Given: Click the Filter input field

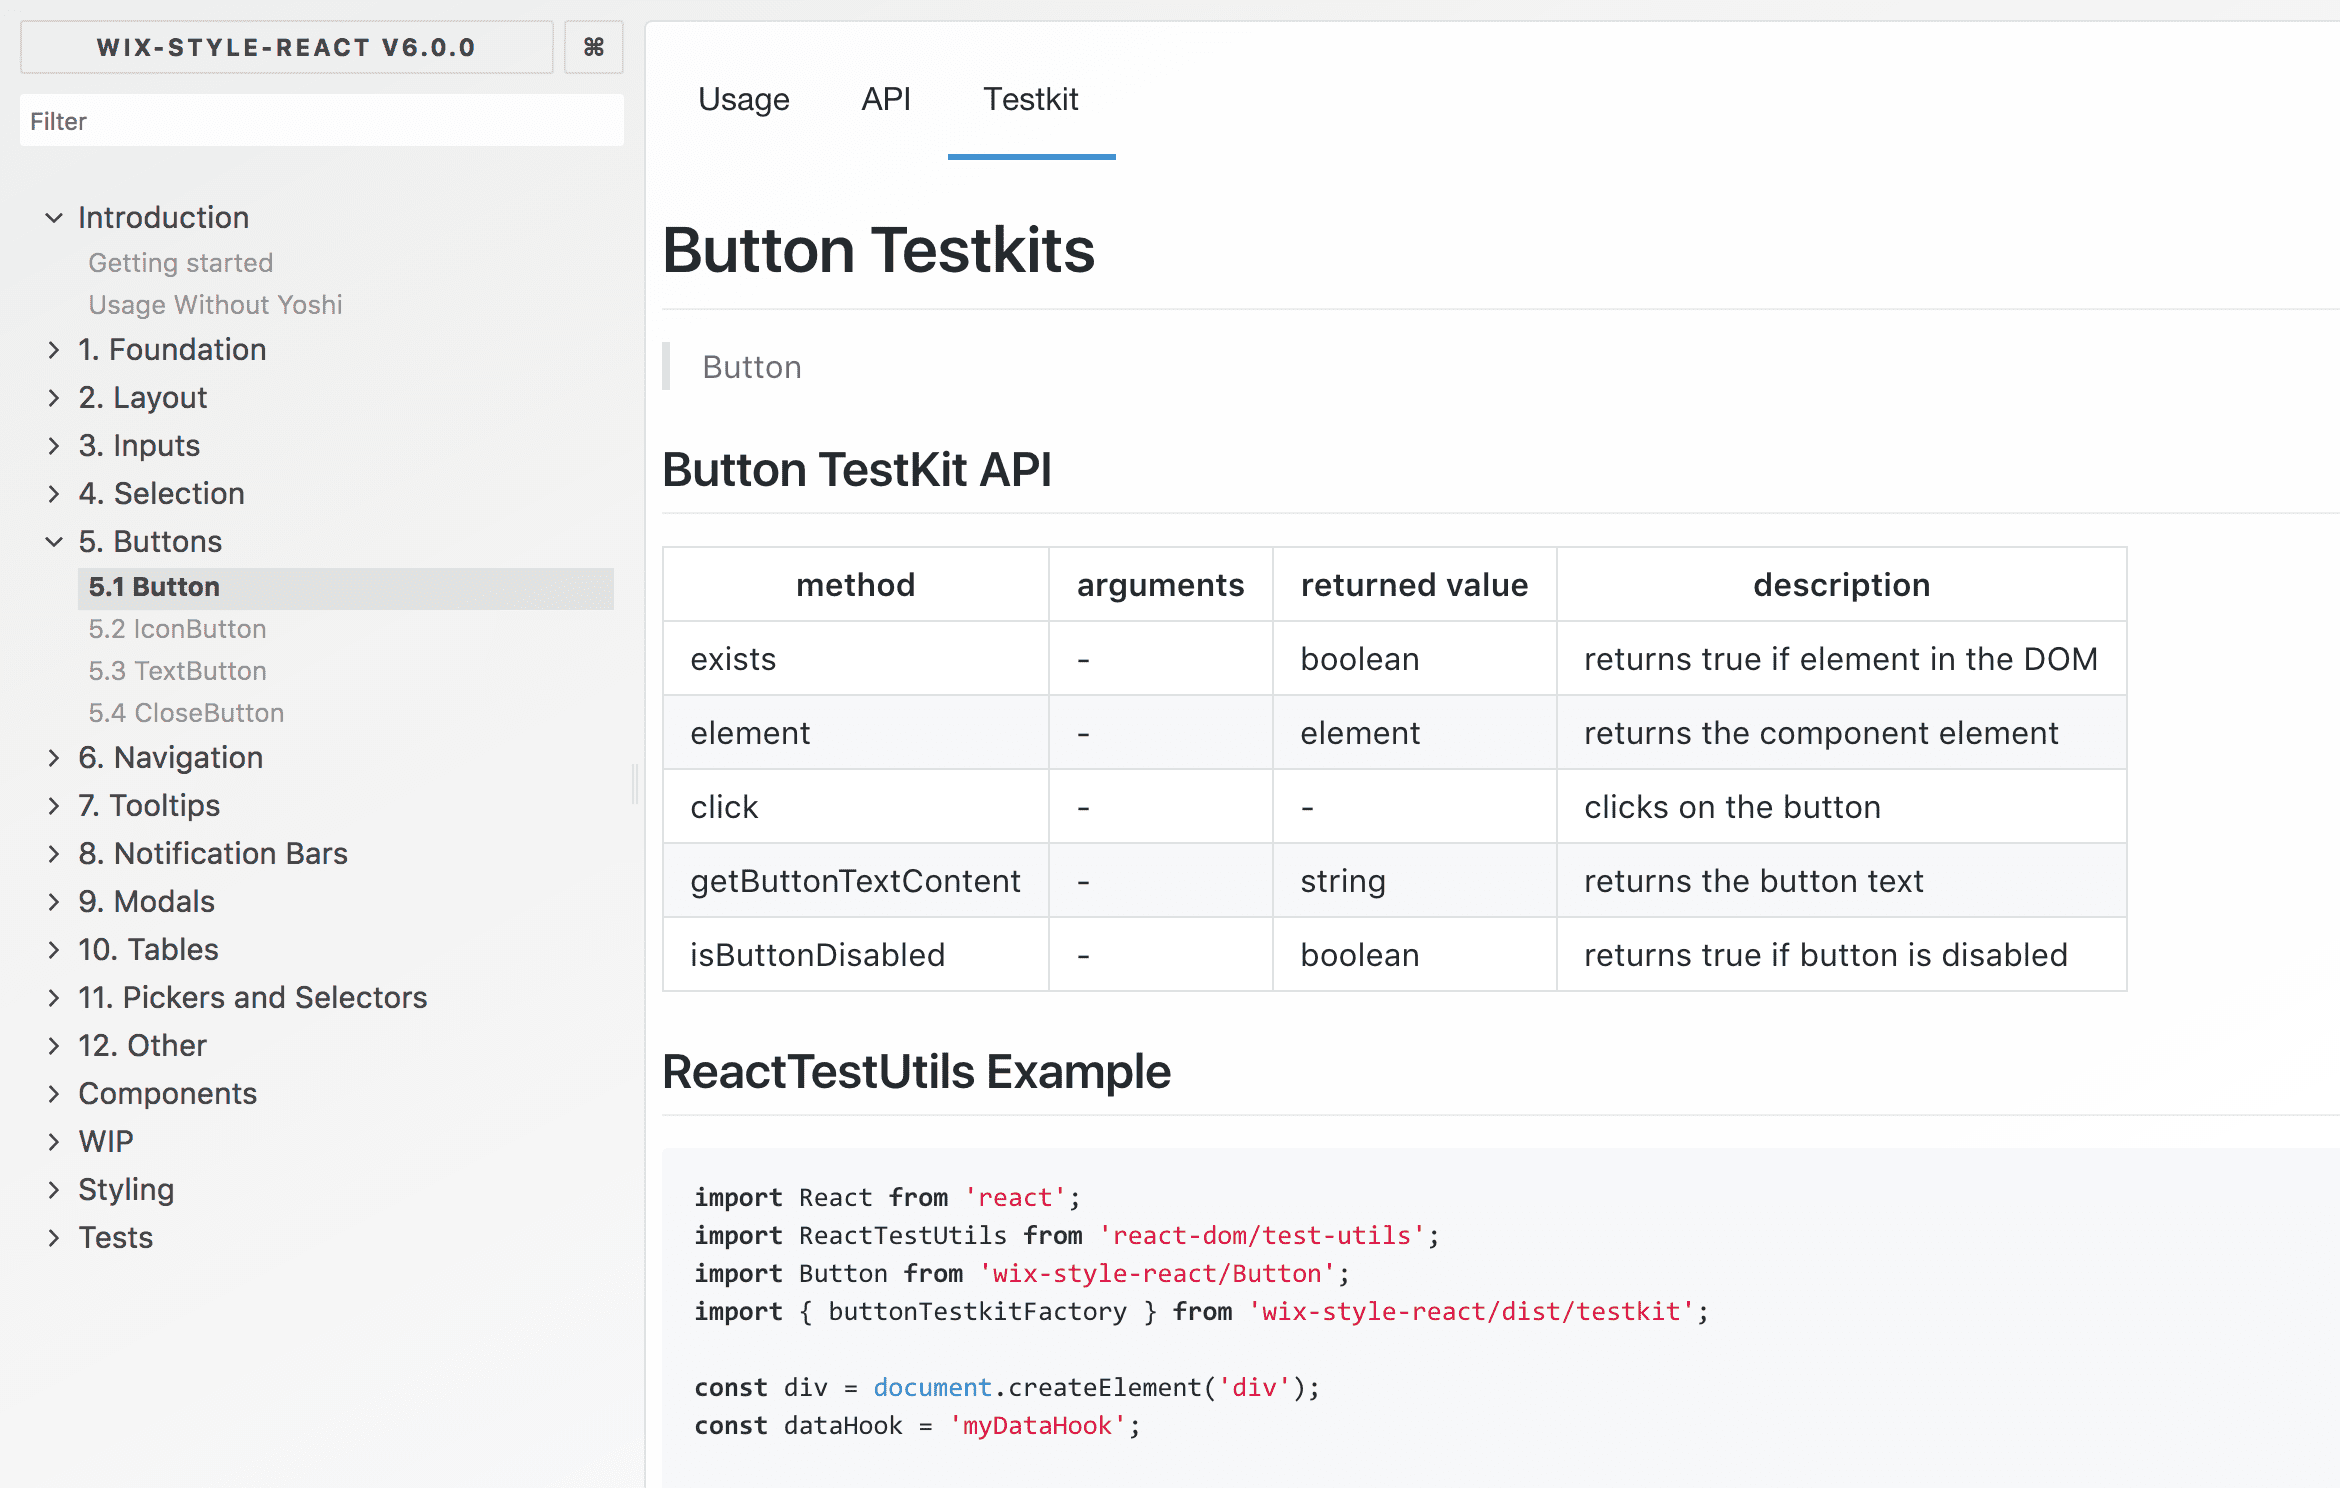Looking at the screenshot, I should click(322, 121).
